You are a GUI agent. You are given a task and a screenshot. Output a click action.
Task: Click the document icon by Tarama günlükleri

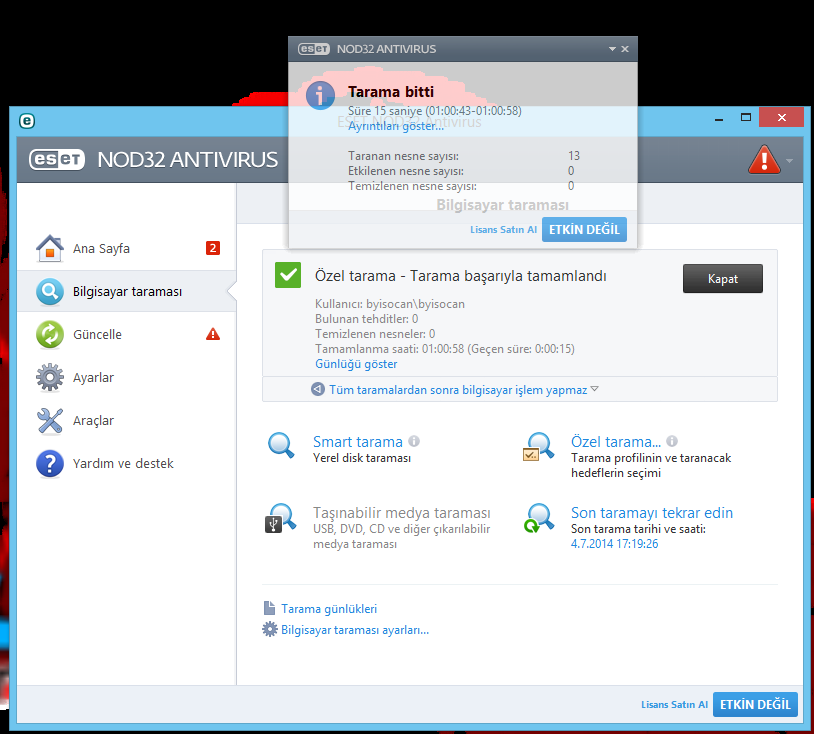(x=269, y=608)
